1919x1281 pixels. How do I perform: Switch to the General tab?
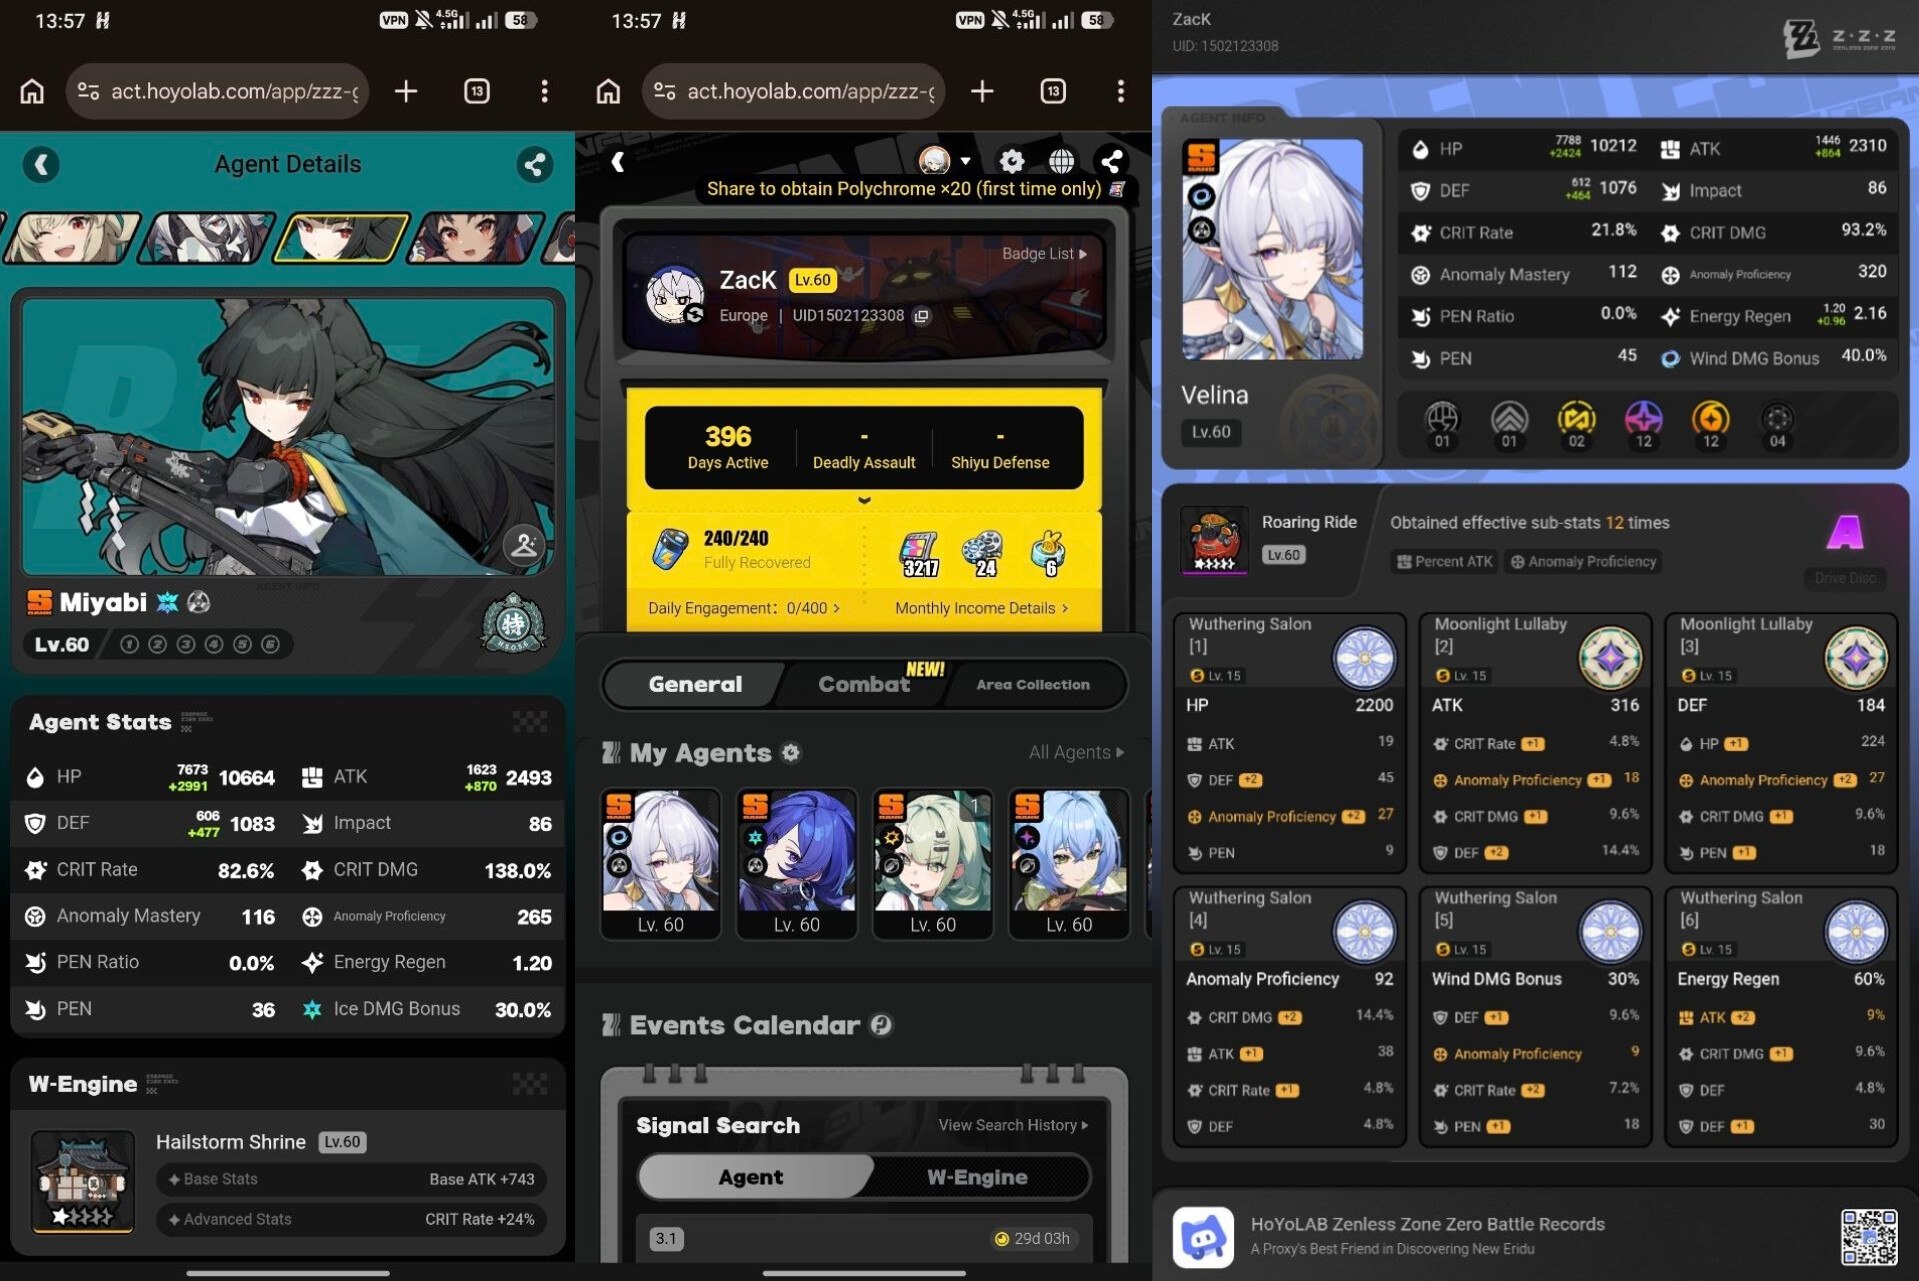click(x=695, y=684)
